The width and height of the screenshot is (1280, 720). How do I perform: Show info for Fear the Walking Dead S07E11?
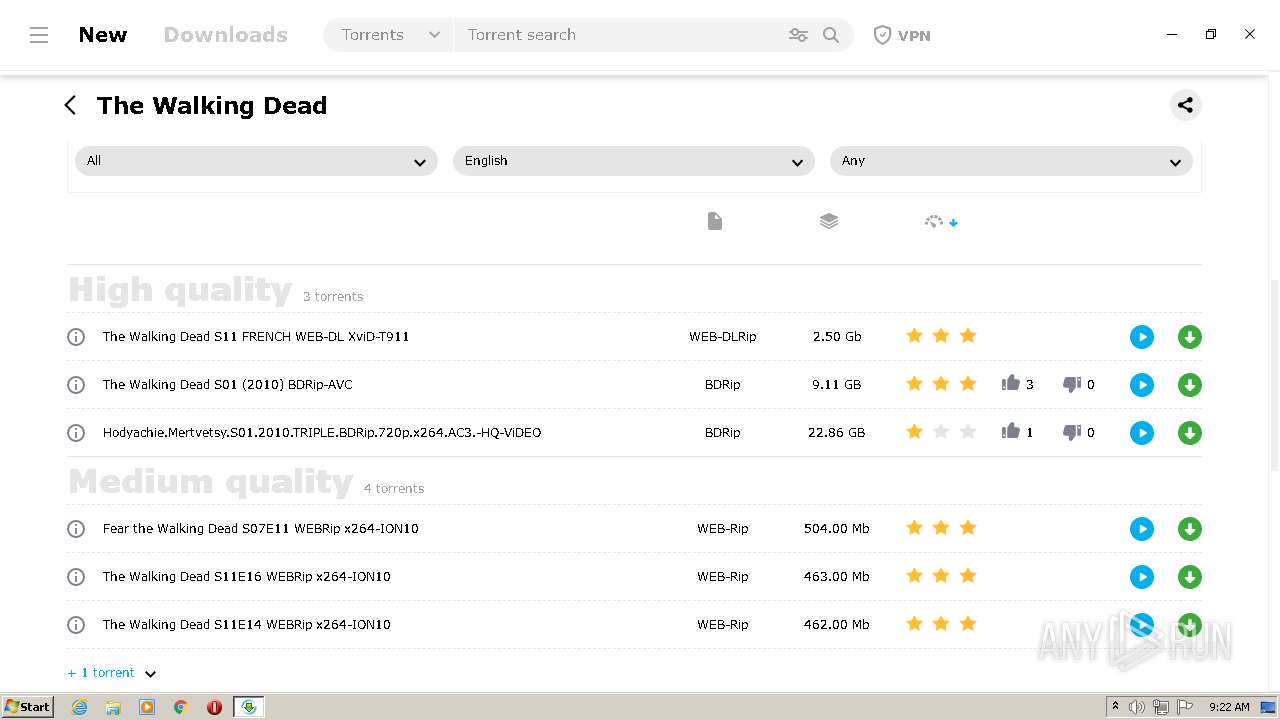pyautogui.click(x=76, y=529)
